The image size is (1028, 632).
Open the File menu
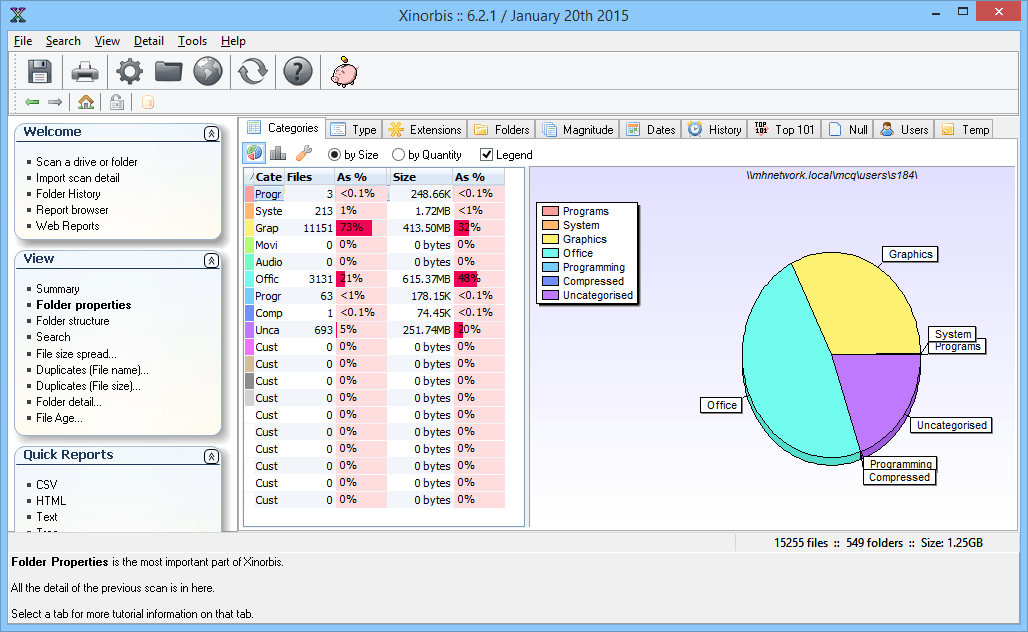(x=23, y=41)
